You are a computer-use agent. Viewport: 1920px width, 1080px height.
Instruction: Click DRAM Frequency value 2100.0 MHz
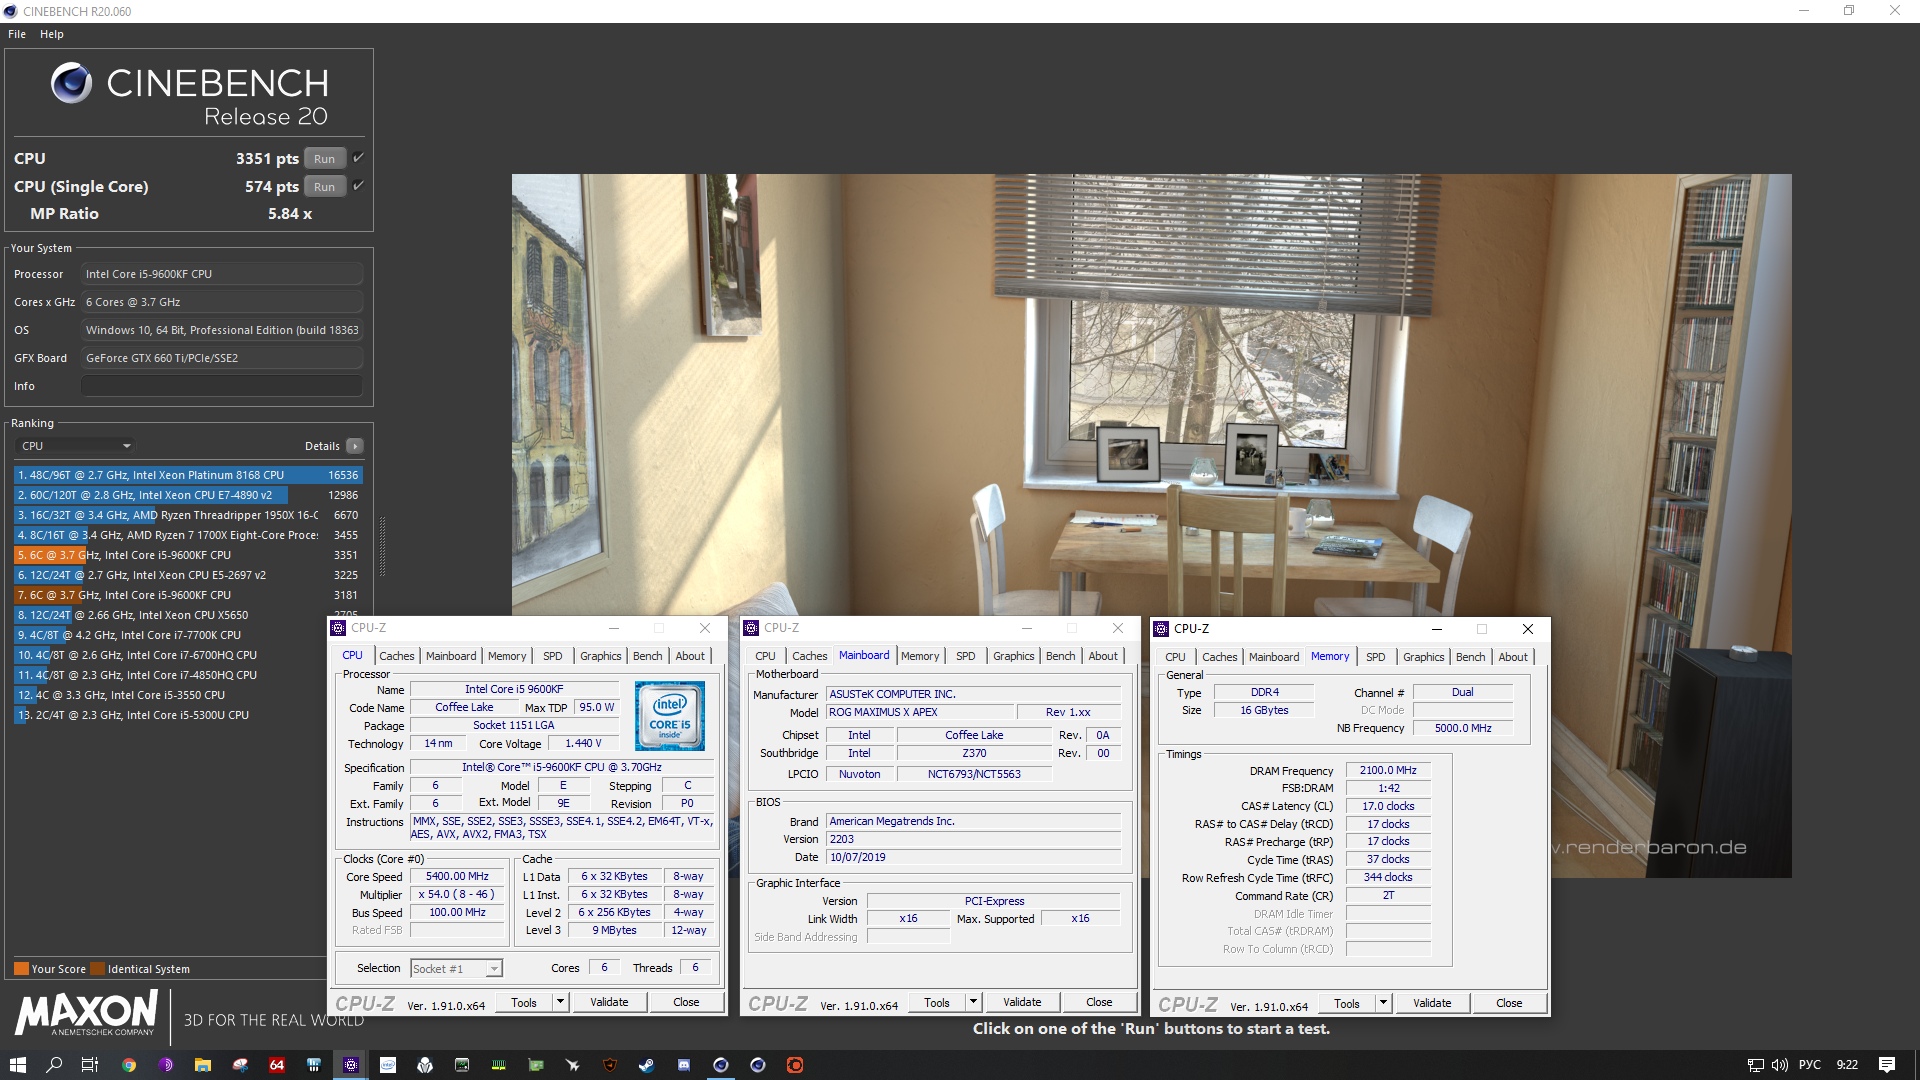[x=1388, y=770]
